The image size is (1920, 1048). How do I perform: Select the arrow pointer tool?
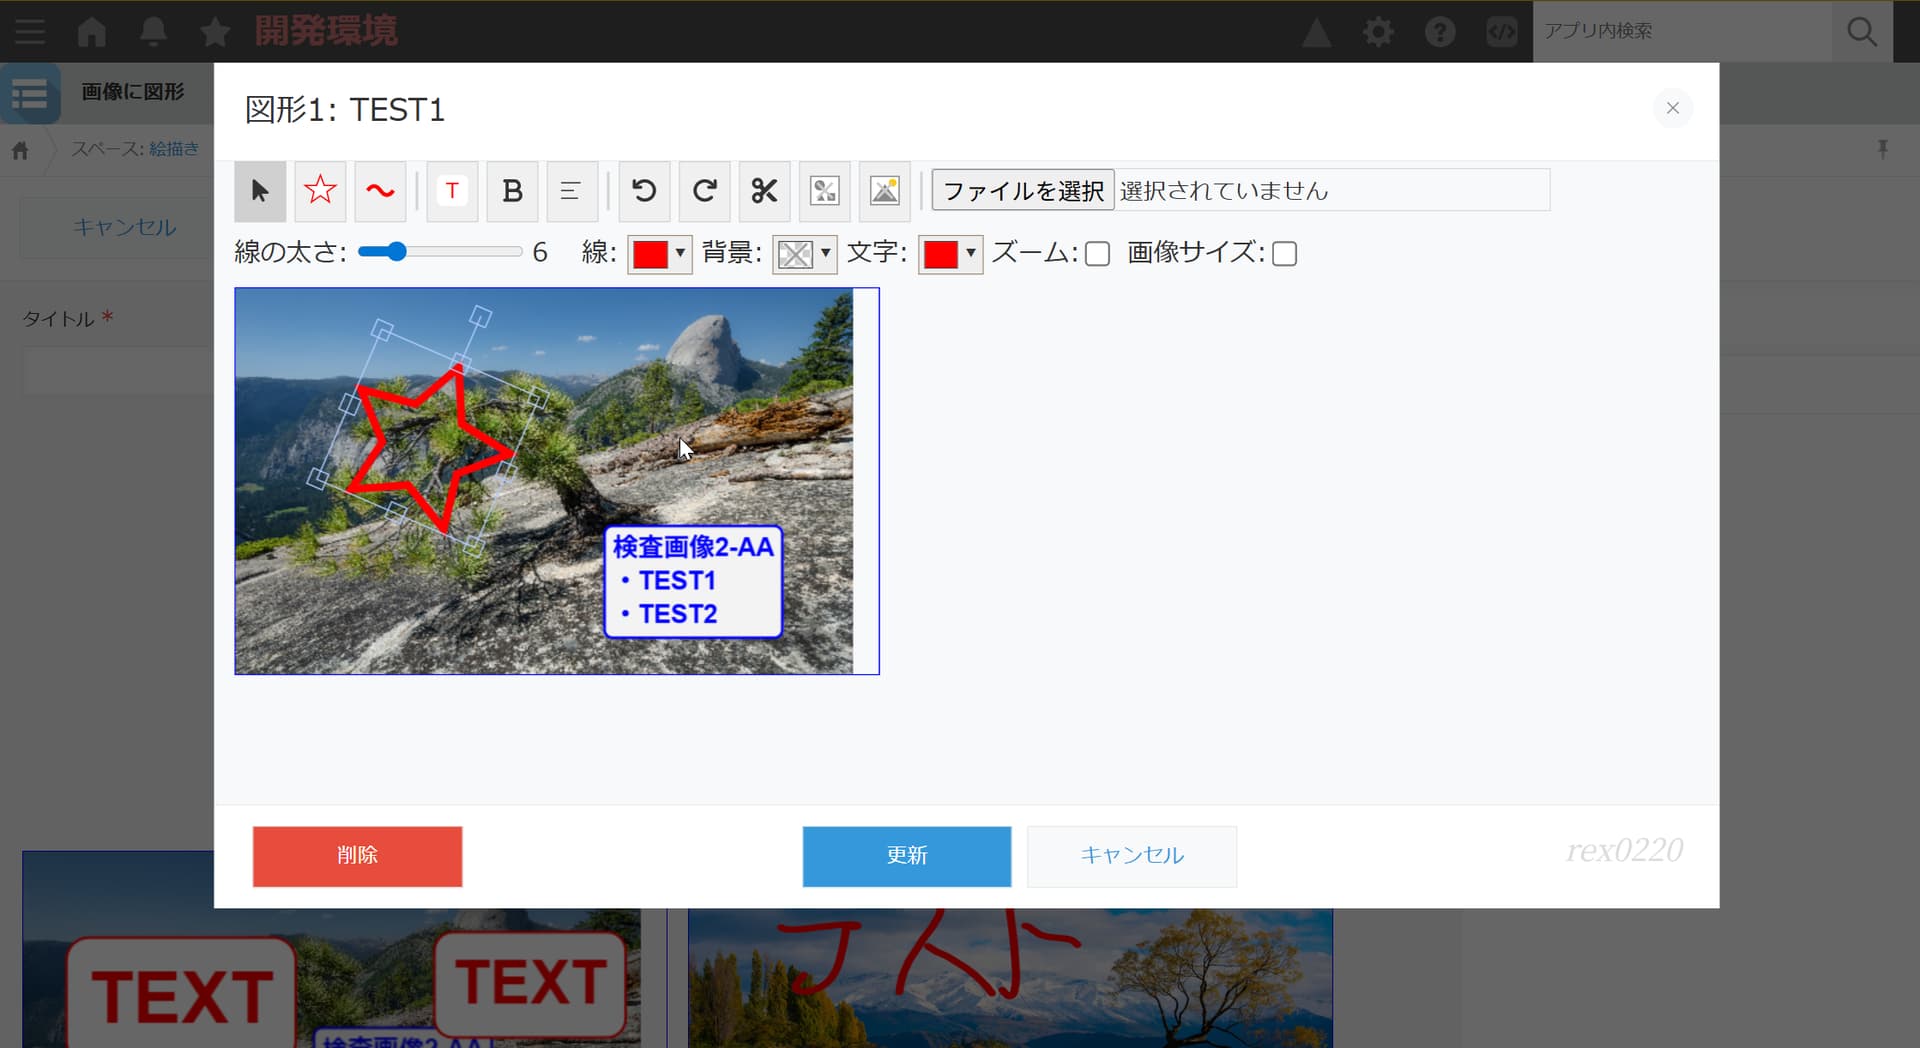[x=260, y=191]
